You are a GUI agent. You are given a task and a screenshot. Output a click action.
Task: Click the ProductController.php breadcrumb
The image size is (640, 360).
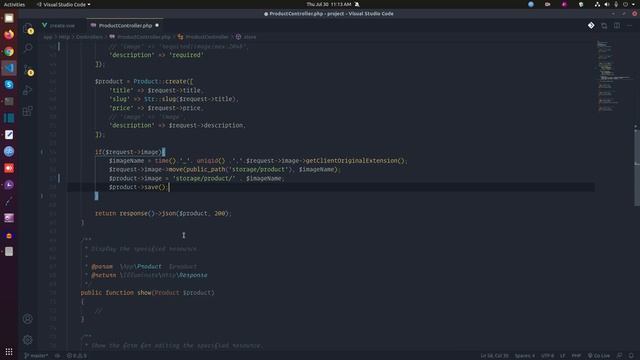click(140, 37)
